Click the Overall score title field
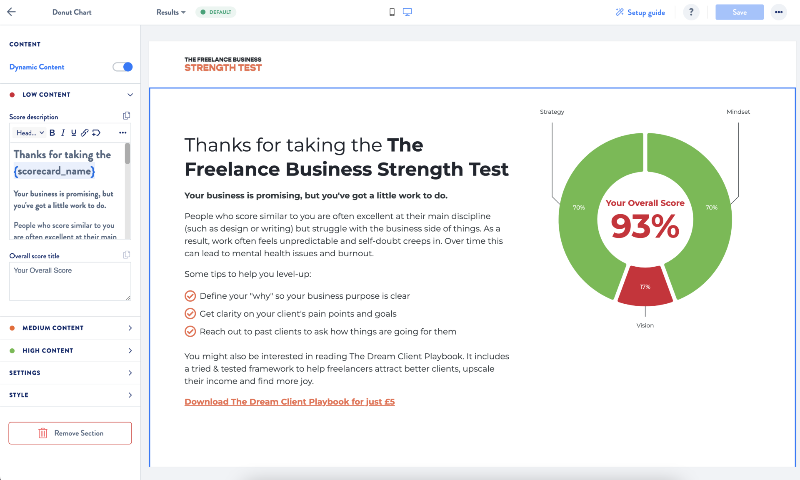The height and width of the screenshot is (480, 800). (x=70, y=281)
